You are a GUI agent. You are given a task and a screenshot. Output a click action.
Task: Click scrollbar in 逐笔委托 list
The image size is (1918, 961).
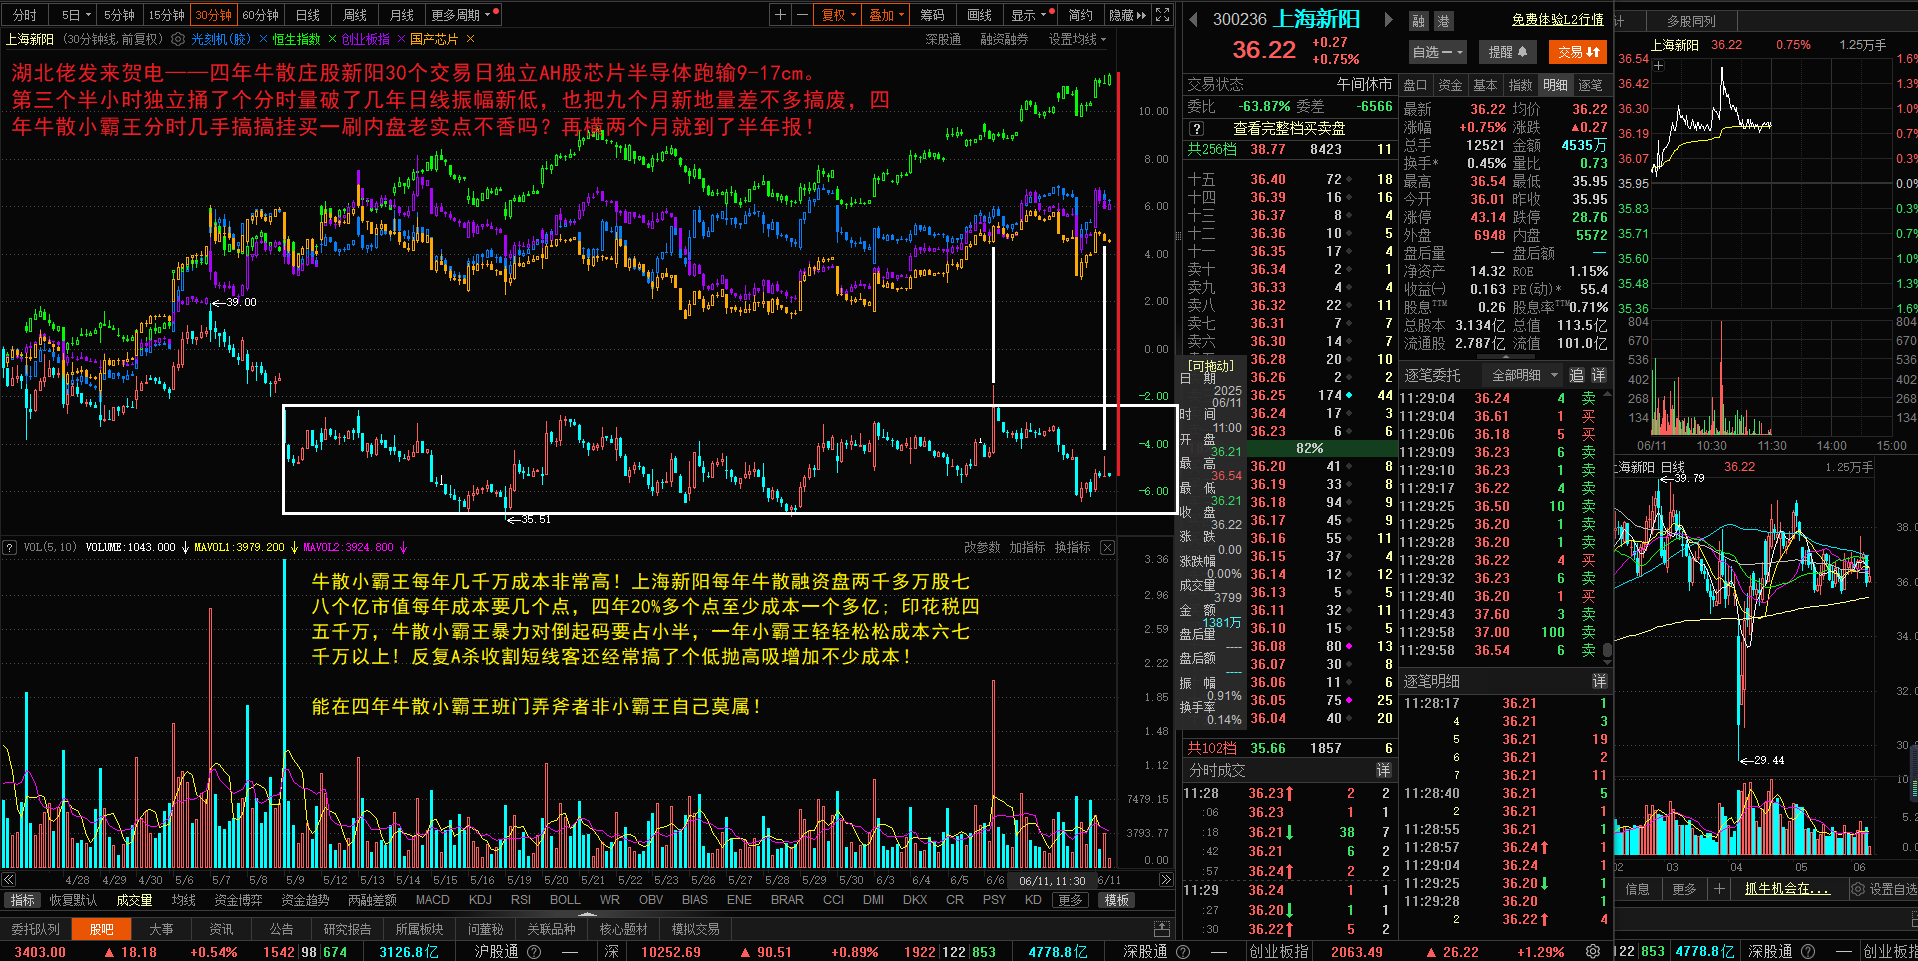[x=1607, y=650]
